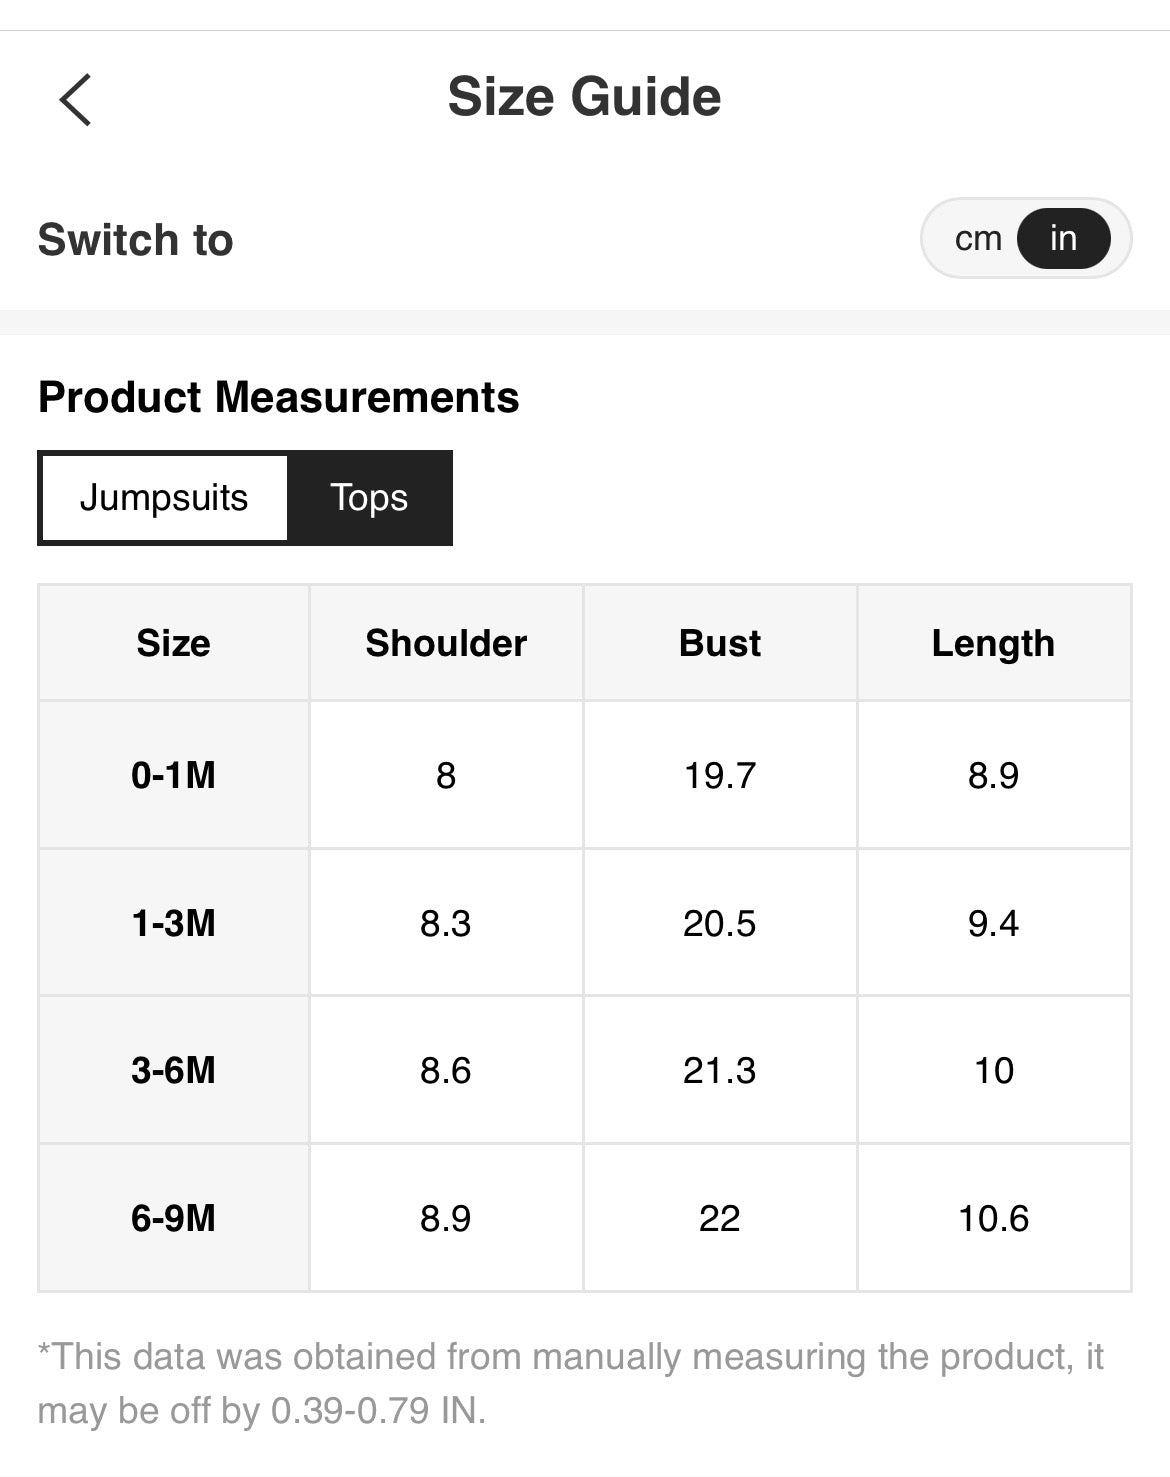This screenshot has width=1170, height=1477.
Task: Open the Jumpsuits measurements tab
Action: coord(164,498)
